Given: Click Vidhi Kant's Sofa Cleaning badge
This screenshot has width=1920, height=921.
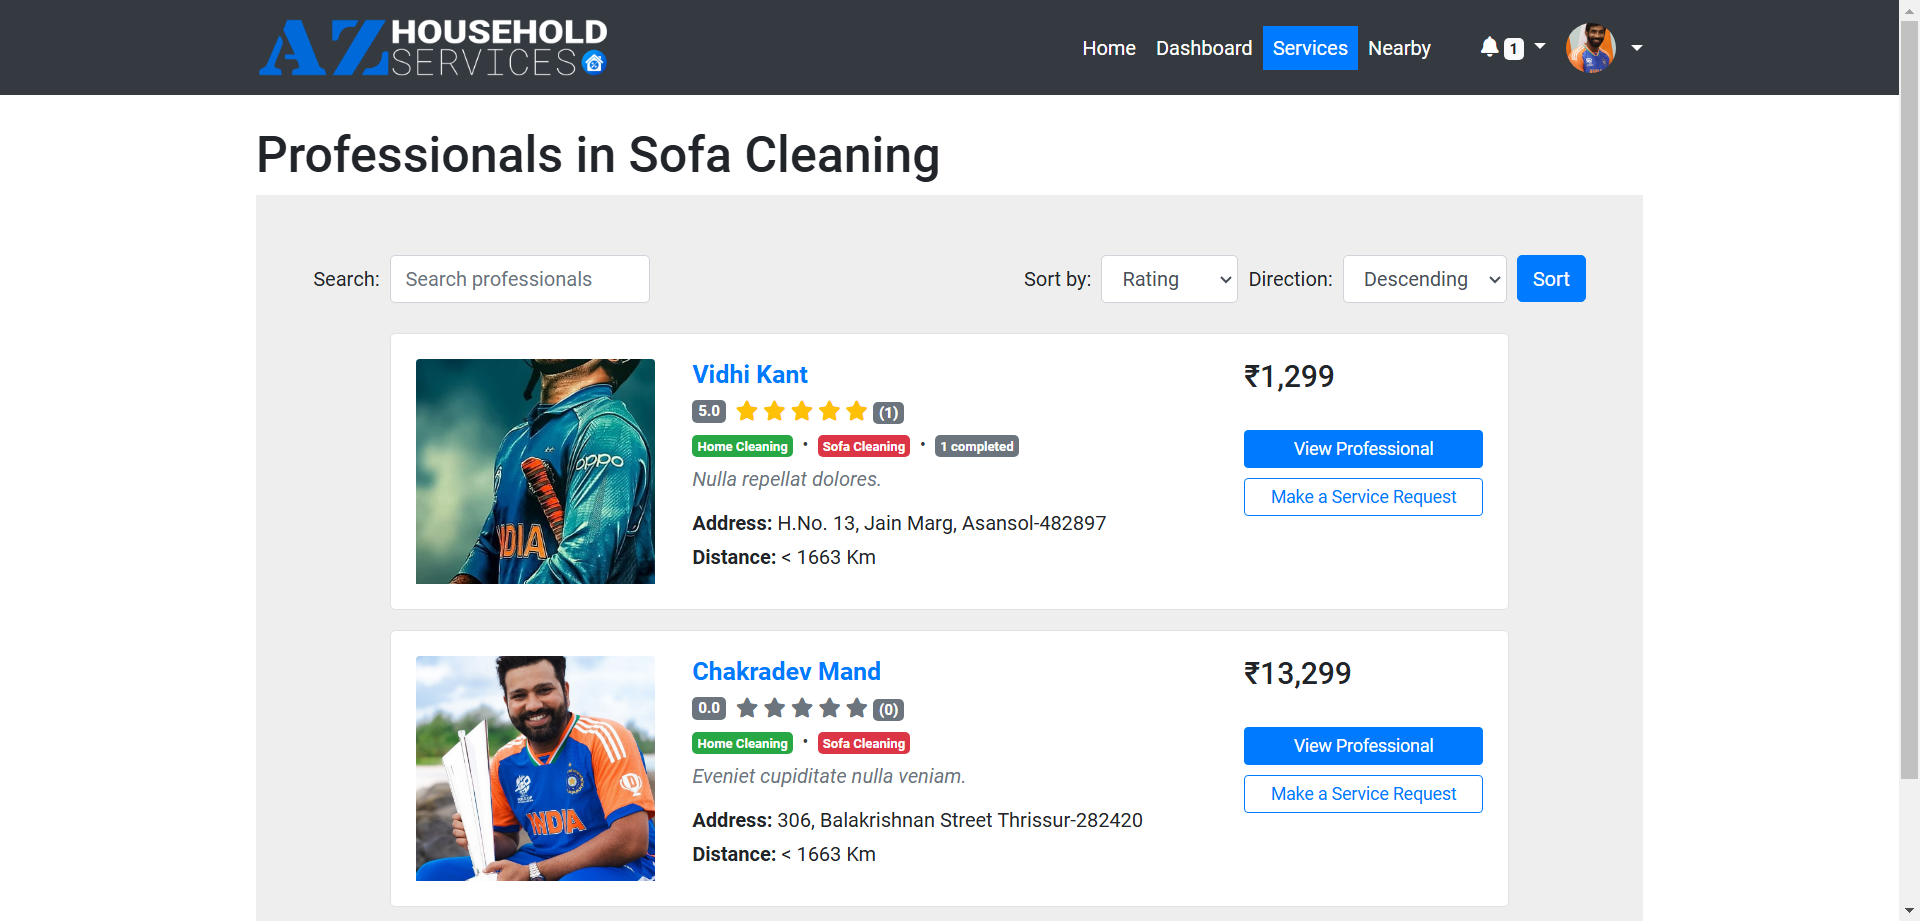Looking at the screenshot, I should click(863, 446).
